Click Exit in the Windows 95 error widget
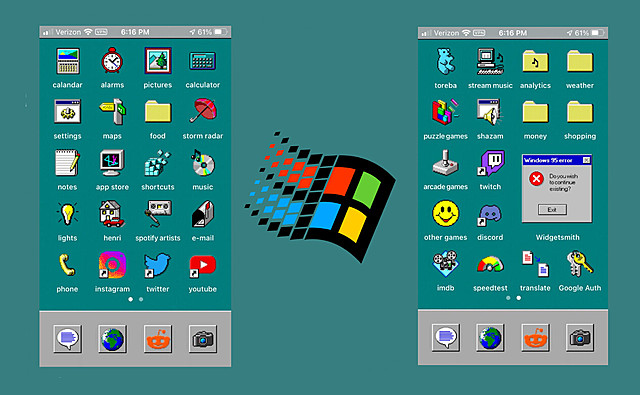The width and height of the screenshot is (640, 395). click(552, 209)
